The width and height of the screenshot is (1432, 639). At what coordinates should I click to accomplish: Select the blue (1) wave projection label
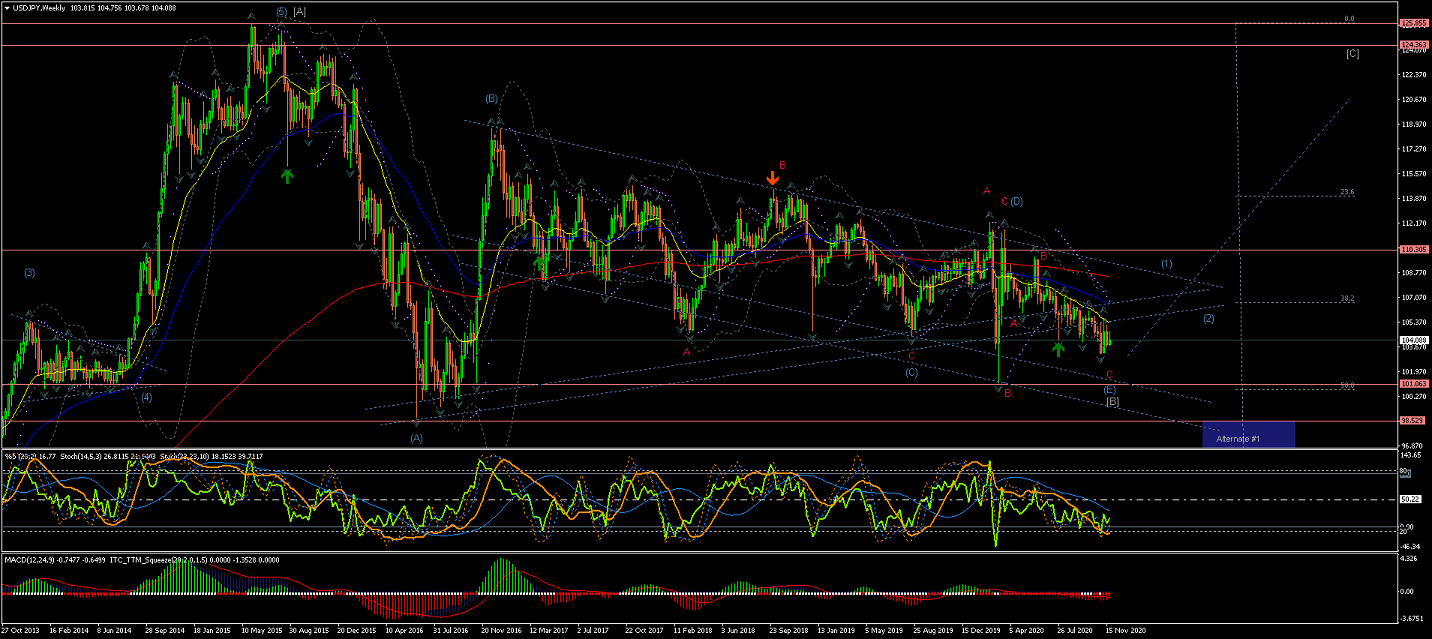tap(1167, 263)
